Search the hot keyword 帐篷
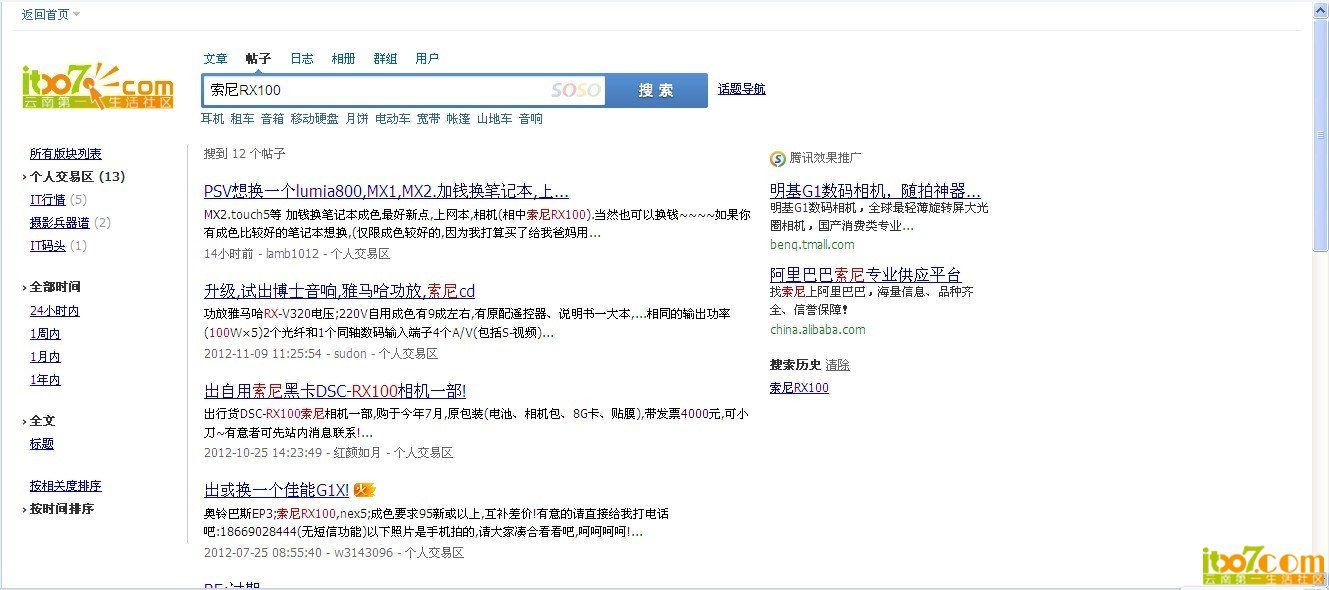The height and width of the screenshot is (590, 1329). point(458,119)
